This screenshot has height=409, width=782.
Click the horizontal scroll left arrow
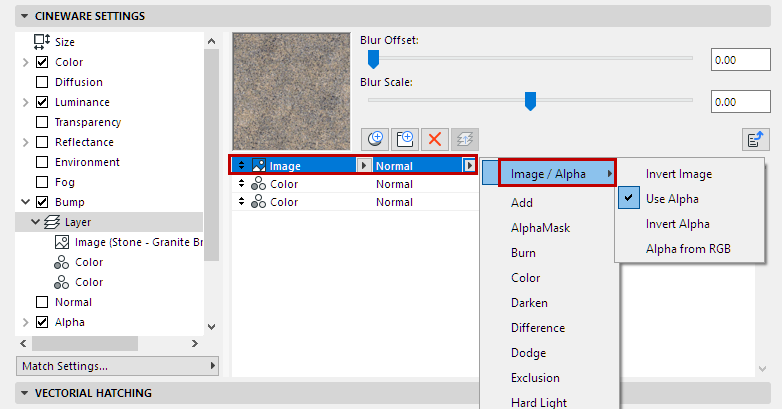point(23,344)
